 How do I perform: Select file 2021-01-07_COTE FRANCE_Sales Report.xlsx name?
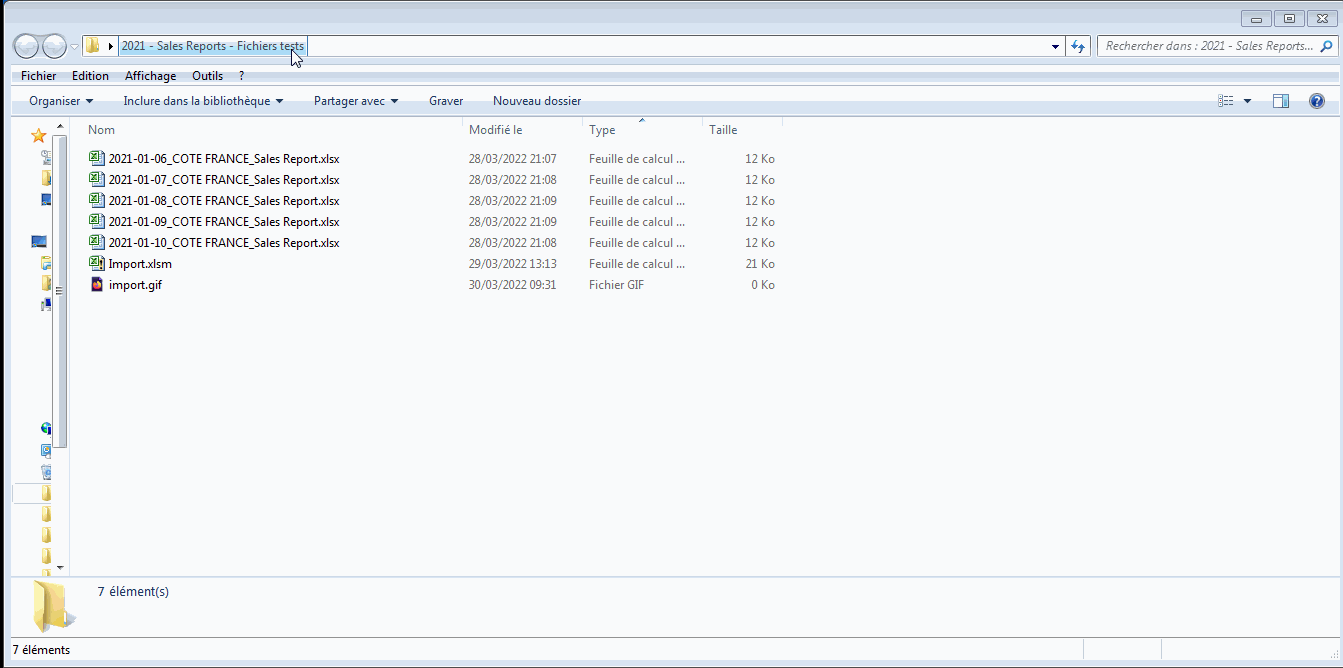click(224, 180)
